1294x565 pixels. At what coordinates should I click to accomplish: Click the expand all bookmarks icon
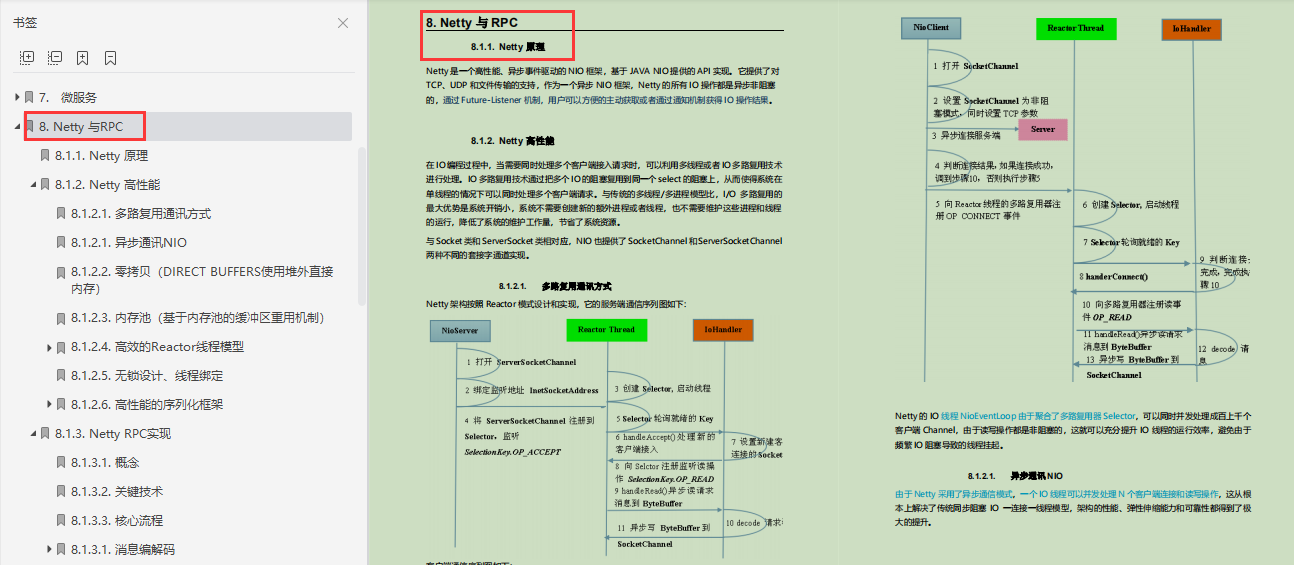(27, 58)
